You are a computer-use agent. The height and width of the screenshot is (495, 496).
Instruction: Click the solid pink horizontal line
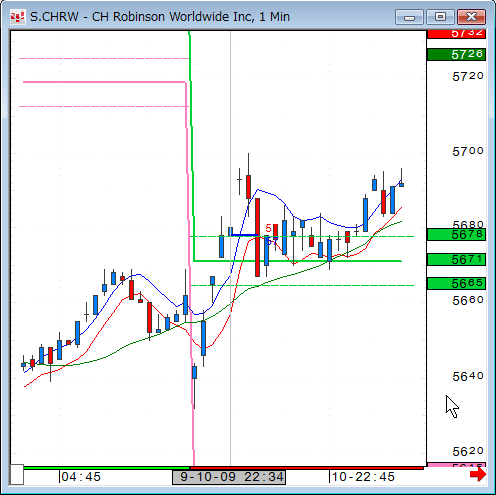coord(104,82)
